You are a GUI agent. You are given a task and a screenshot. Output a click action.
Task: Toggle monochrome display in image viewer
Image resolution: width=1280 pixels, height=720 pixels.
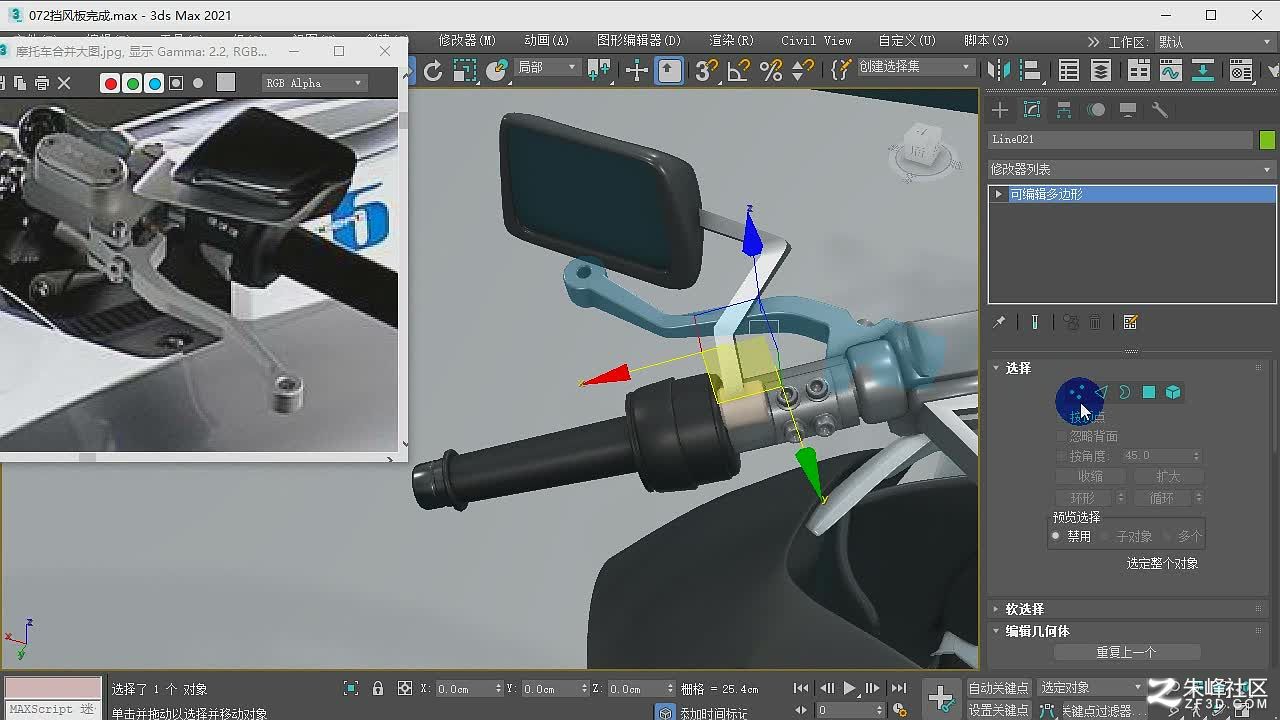pos(199,83)
